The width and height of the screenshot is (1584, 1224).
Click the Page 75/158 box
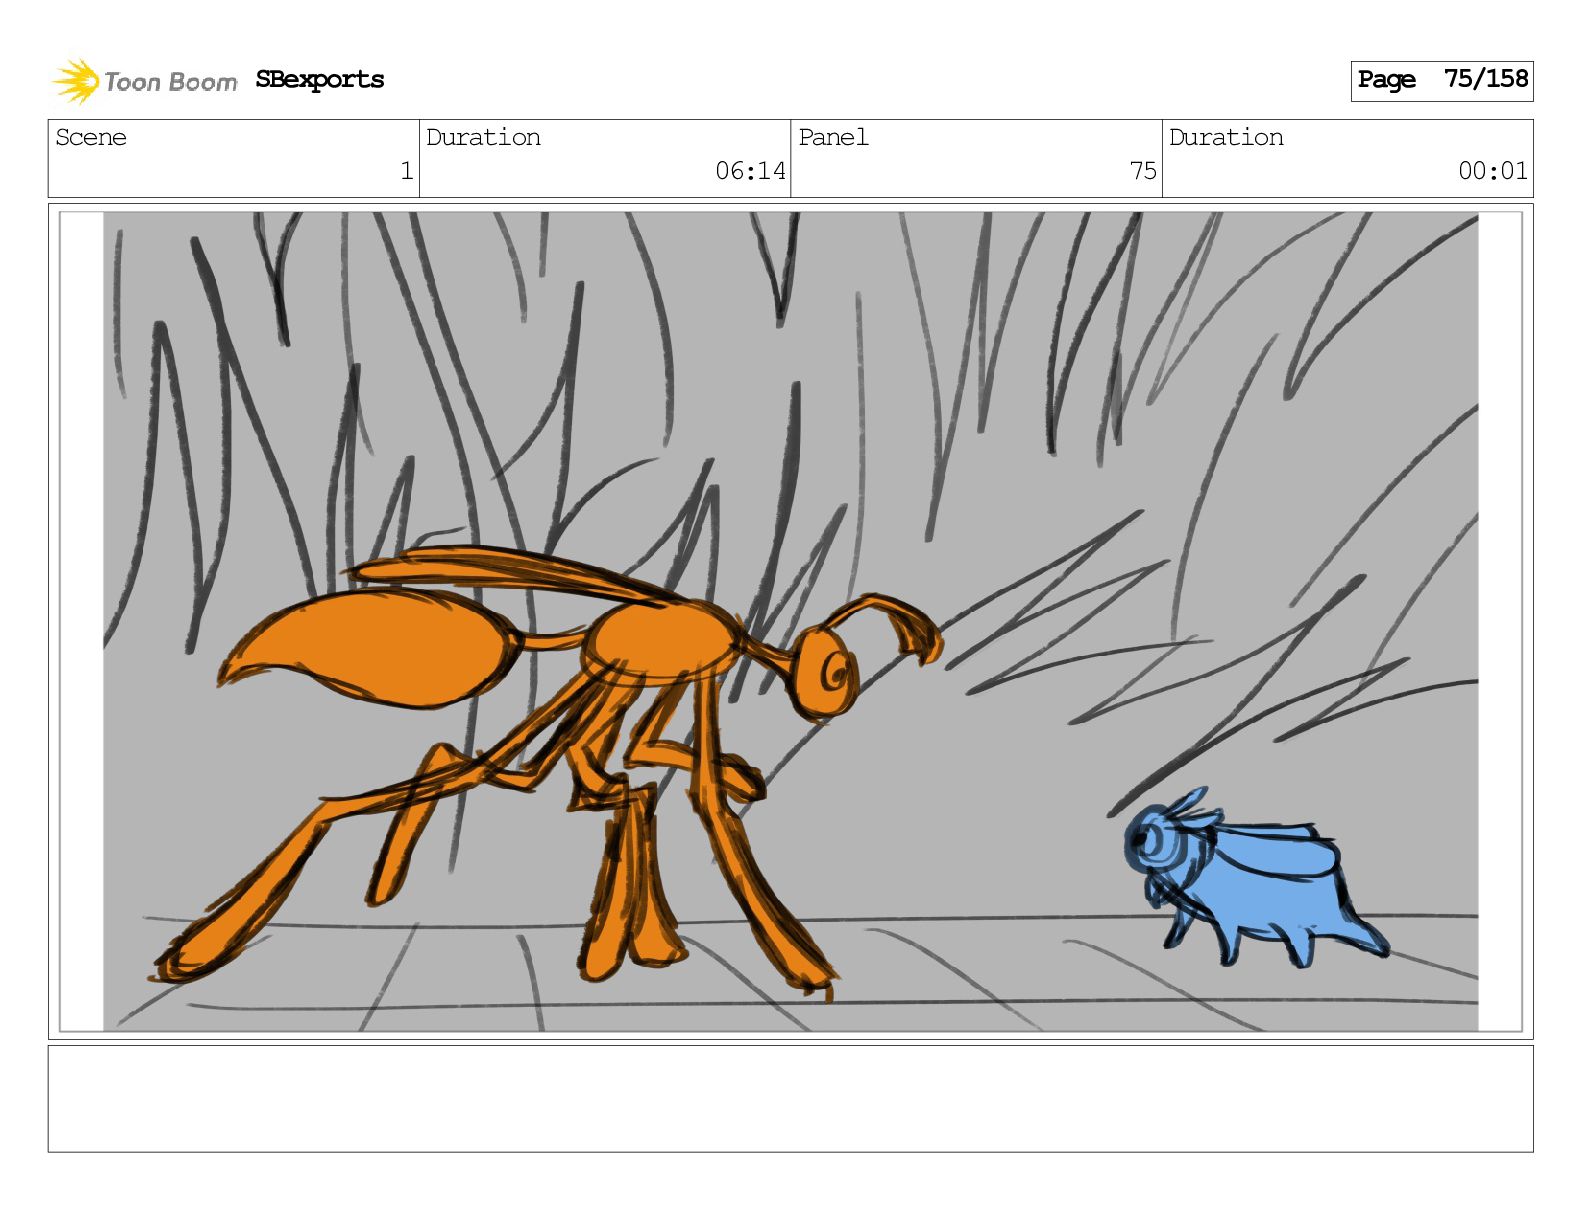tap(1442, 80)
